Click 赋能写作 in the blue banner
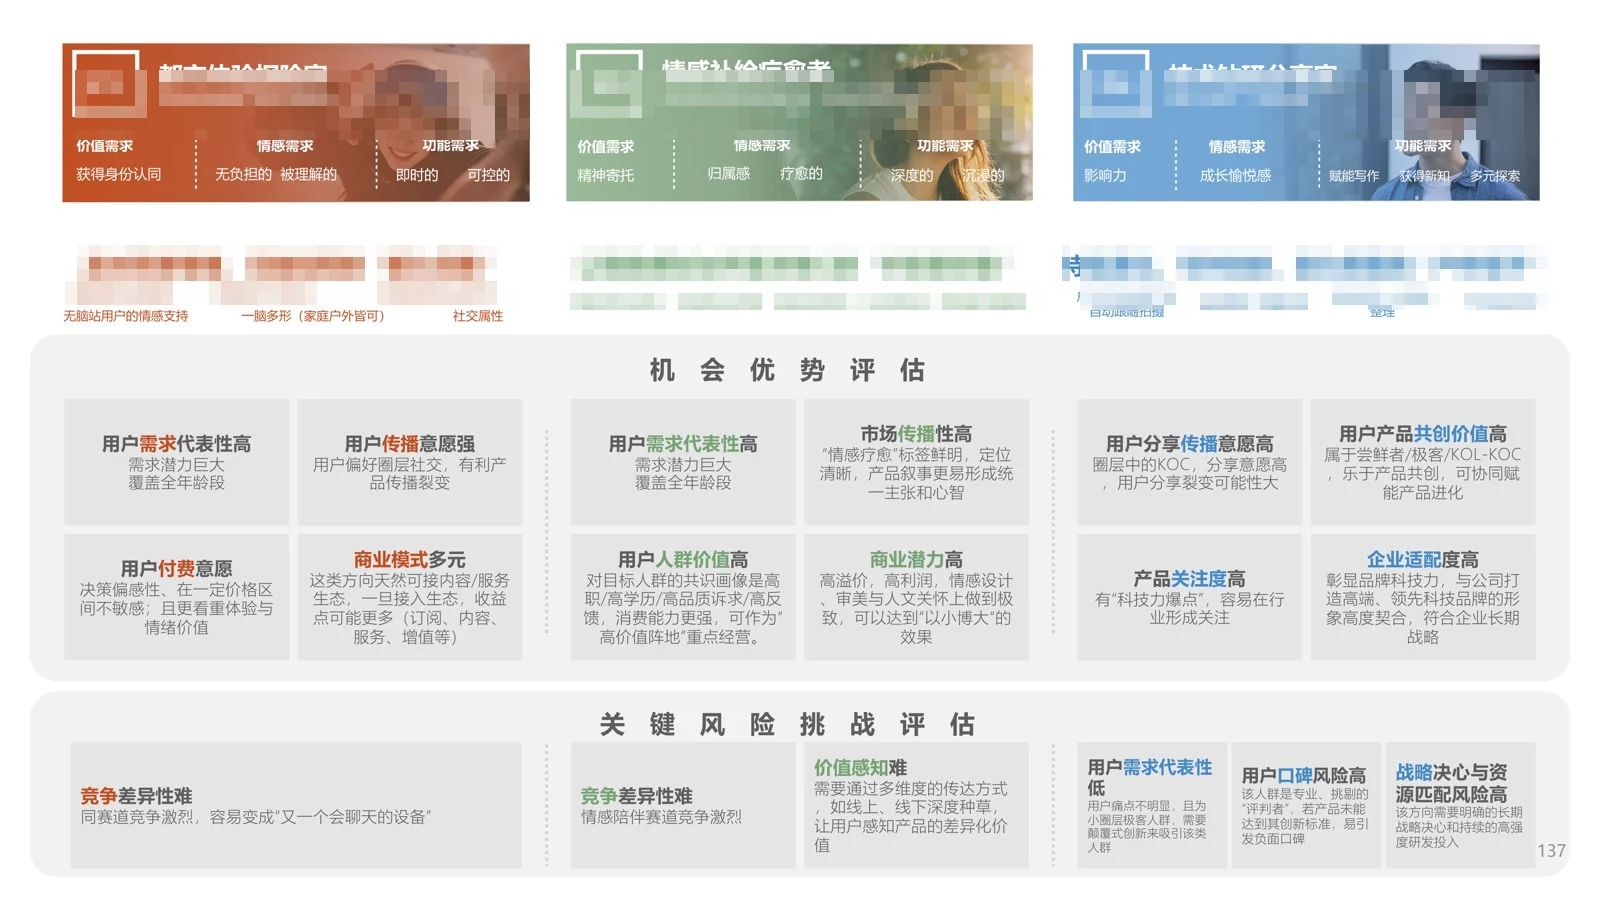The height and width of the screenshot is (900, 1600). pyautogui.click(x=1354, y=176)
